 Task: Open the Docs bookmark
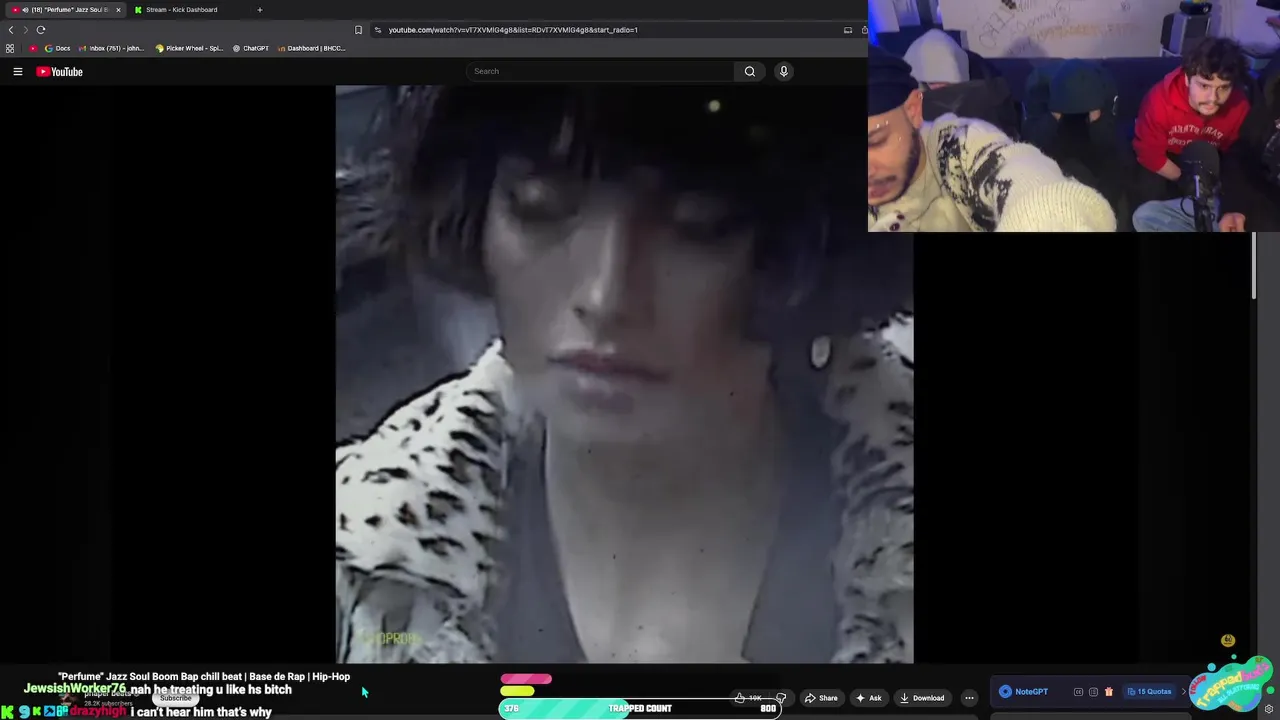tap(57, 48)
